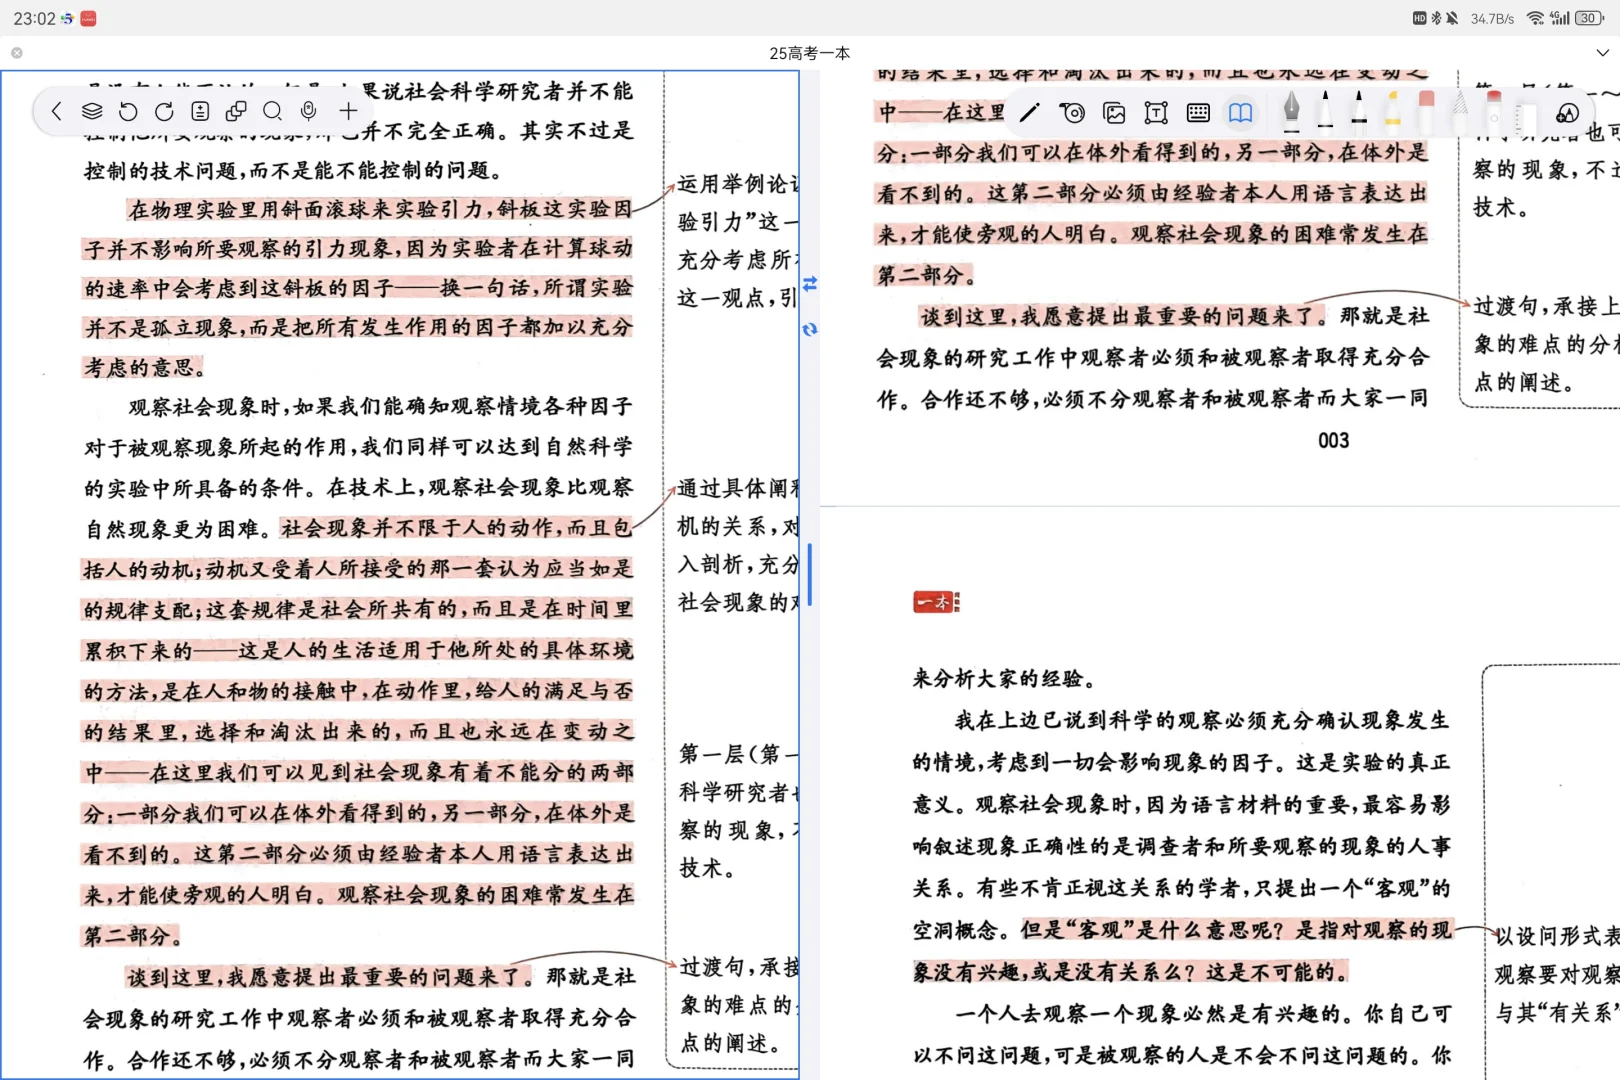Tap the plus icon to add content
This screenshot has width=1620, height=1080.
point(348,111)
